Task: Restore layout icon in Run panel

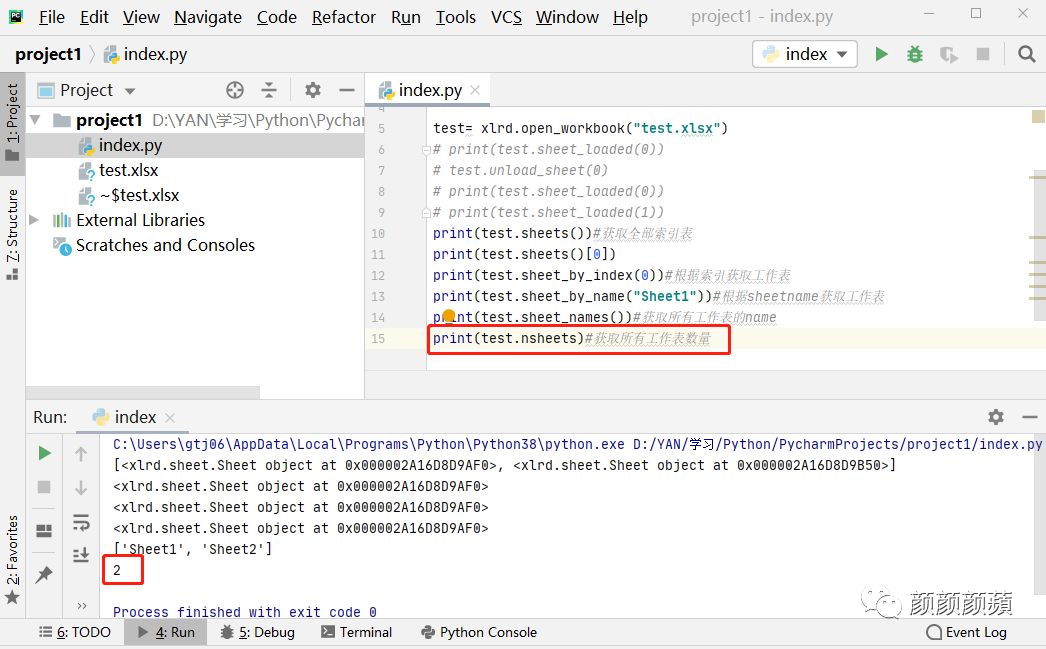Action: (x=44, y=531)
